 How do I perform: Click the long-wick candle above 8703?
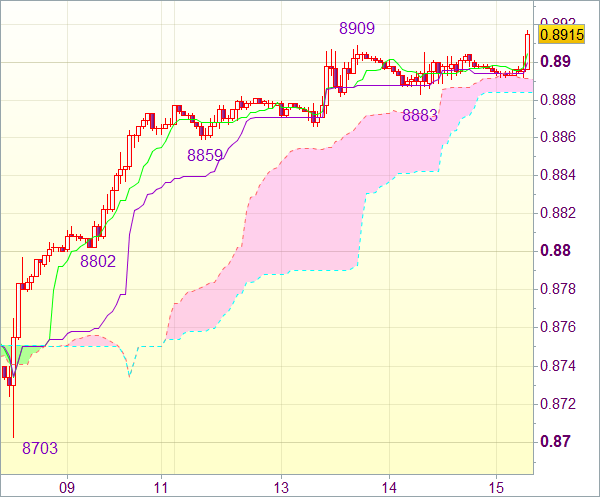[13, 379]
